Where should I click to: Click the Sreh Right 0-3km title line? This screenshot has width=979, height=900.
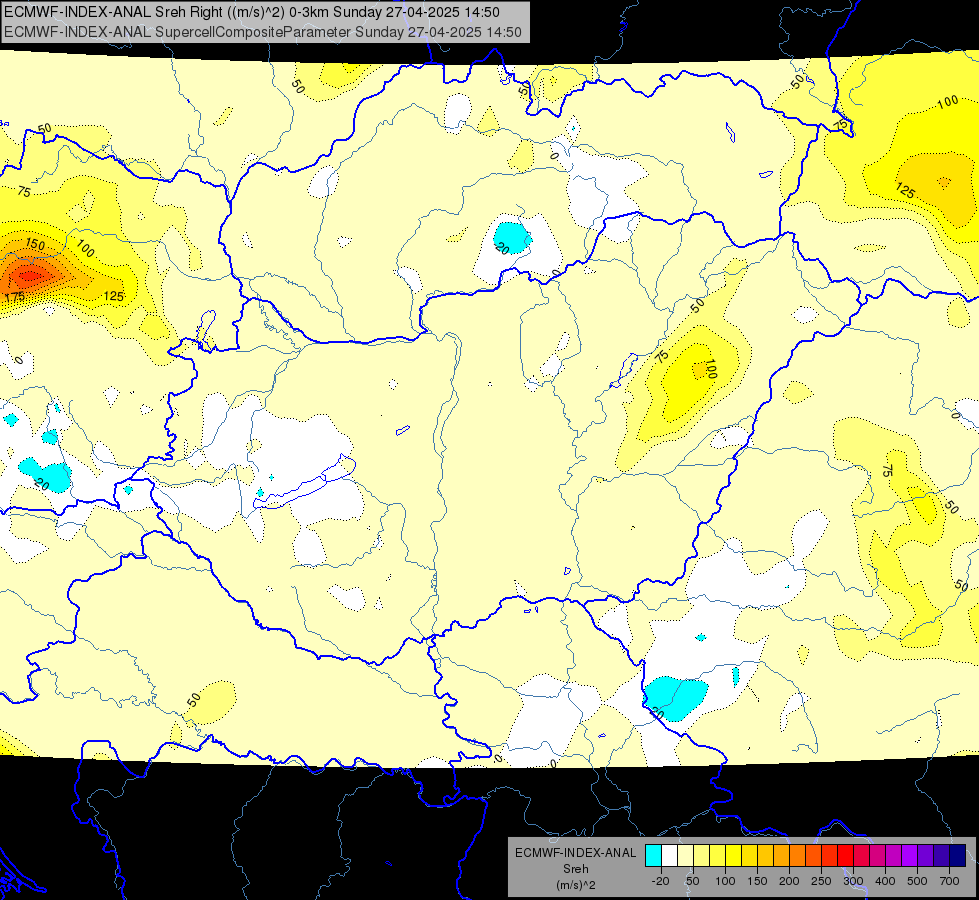coord(252,12)
